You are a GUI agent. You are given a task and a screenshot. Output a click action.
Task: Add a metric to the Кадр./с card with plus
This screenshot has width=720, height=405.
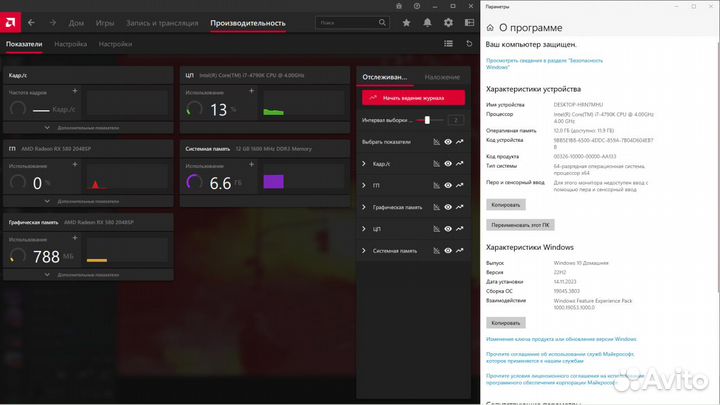point(75,91)
